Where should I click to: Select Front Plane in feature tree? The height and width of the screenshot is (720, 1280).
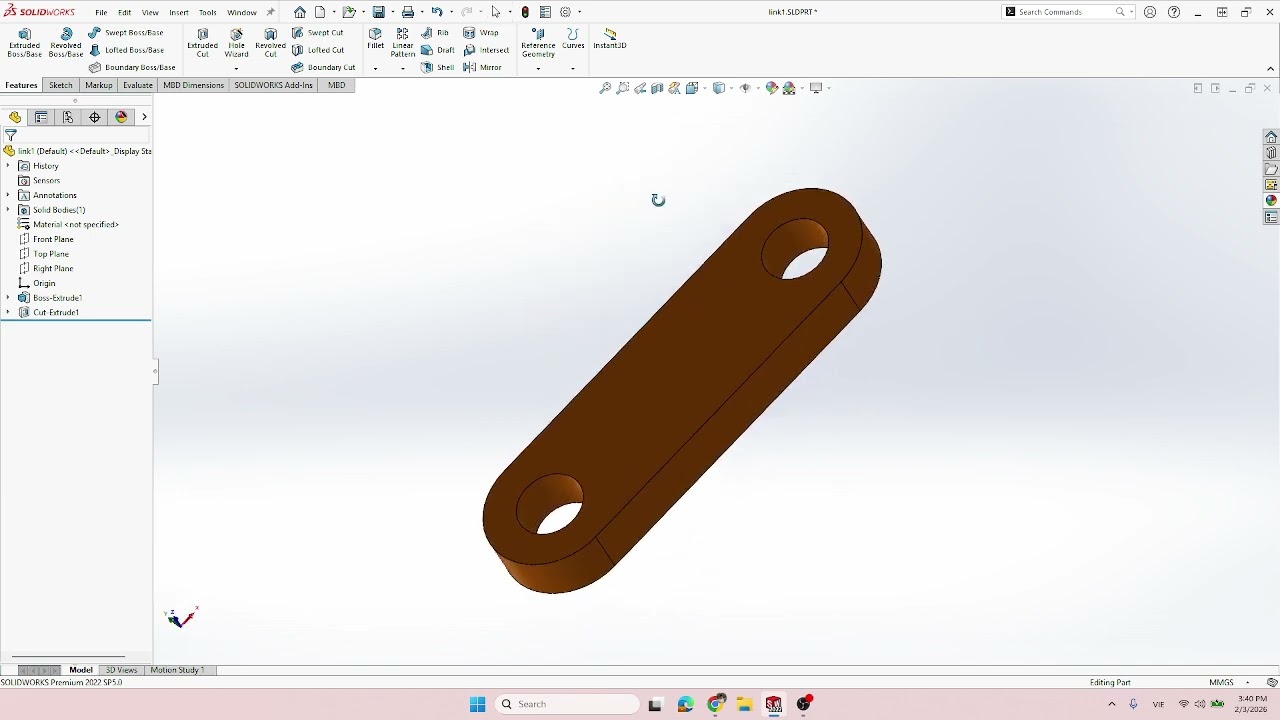pos(53,239)
